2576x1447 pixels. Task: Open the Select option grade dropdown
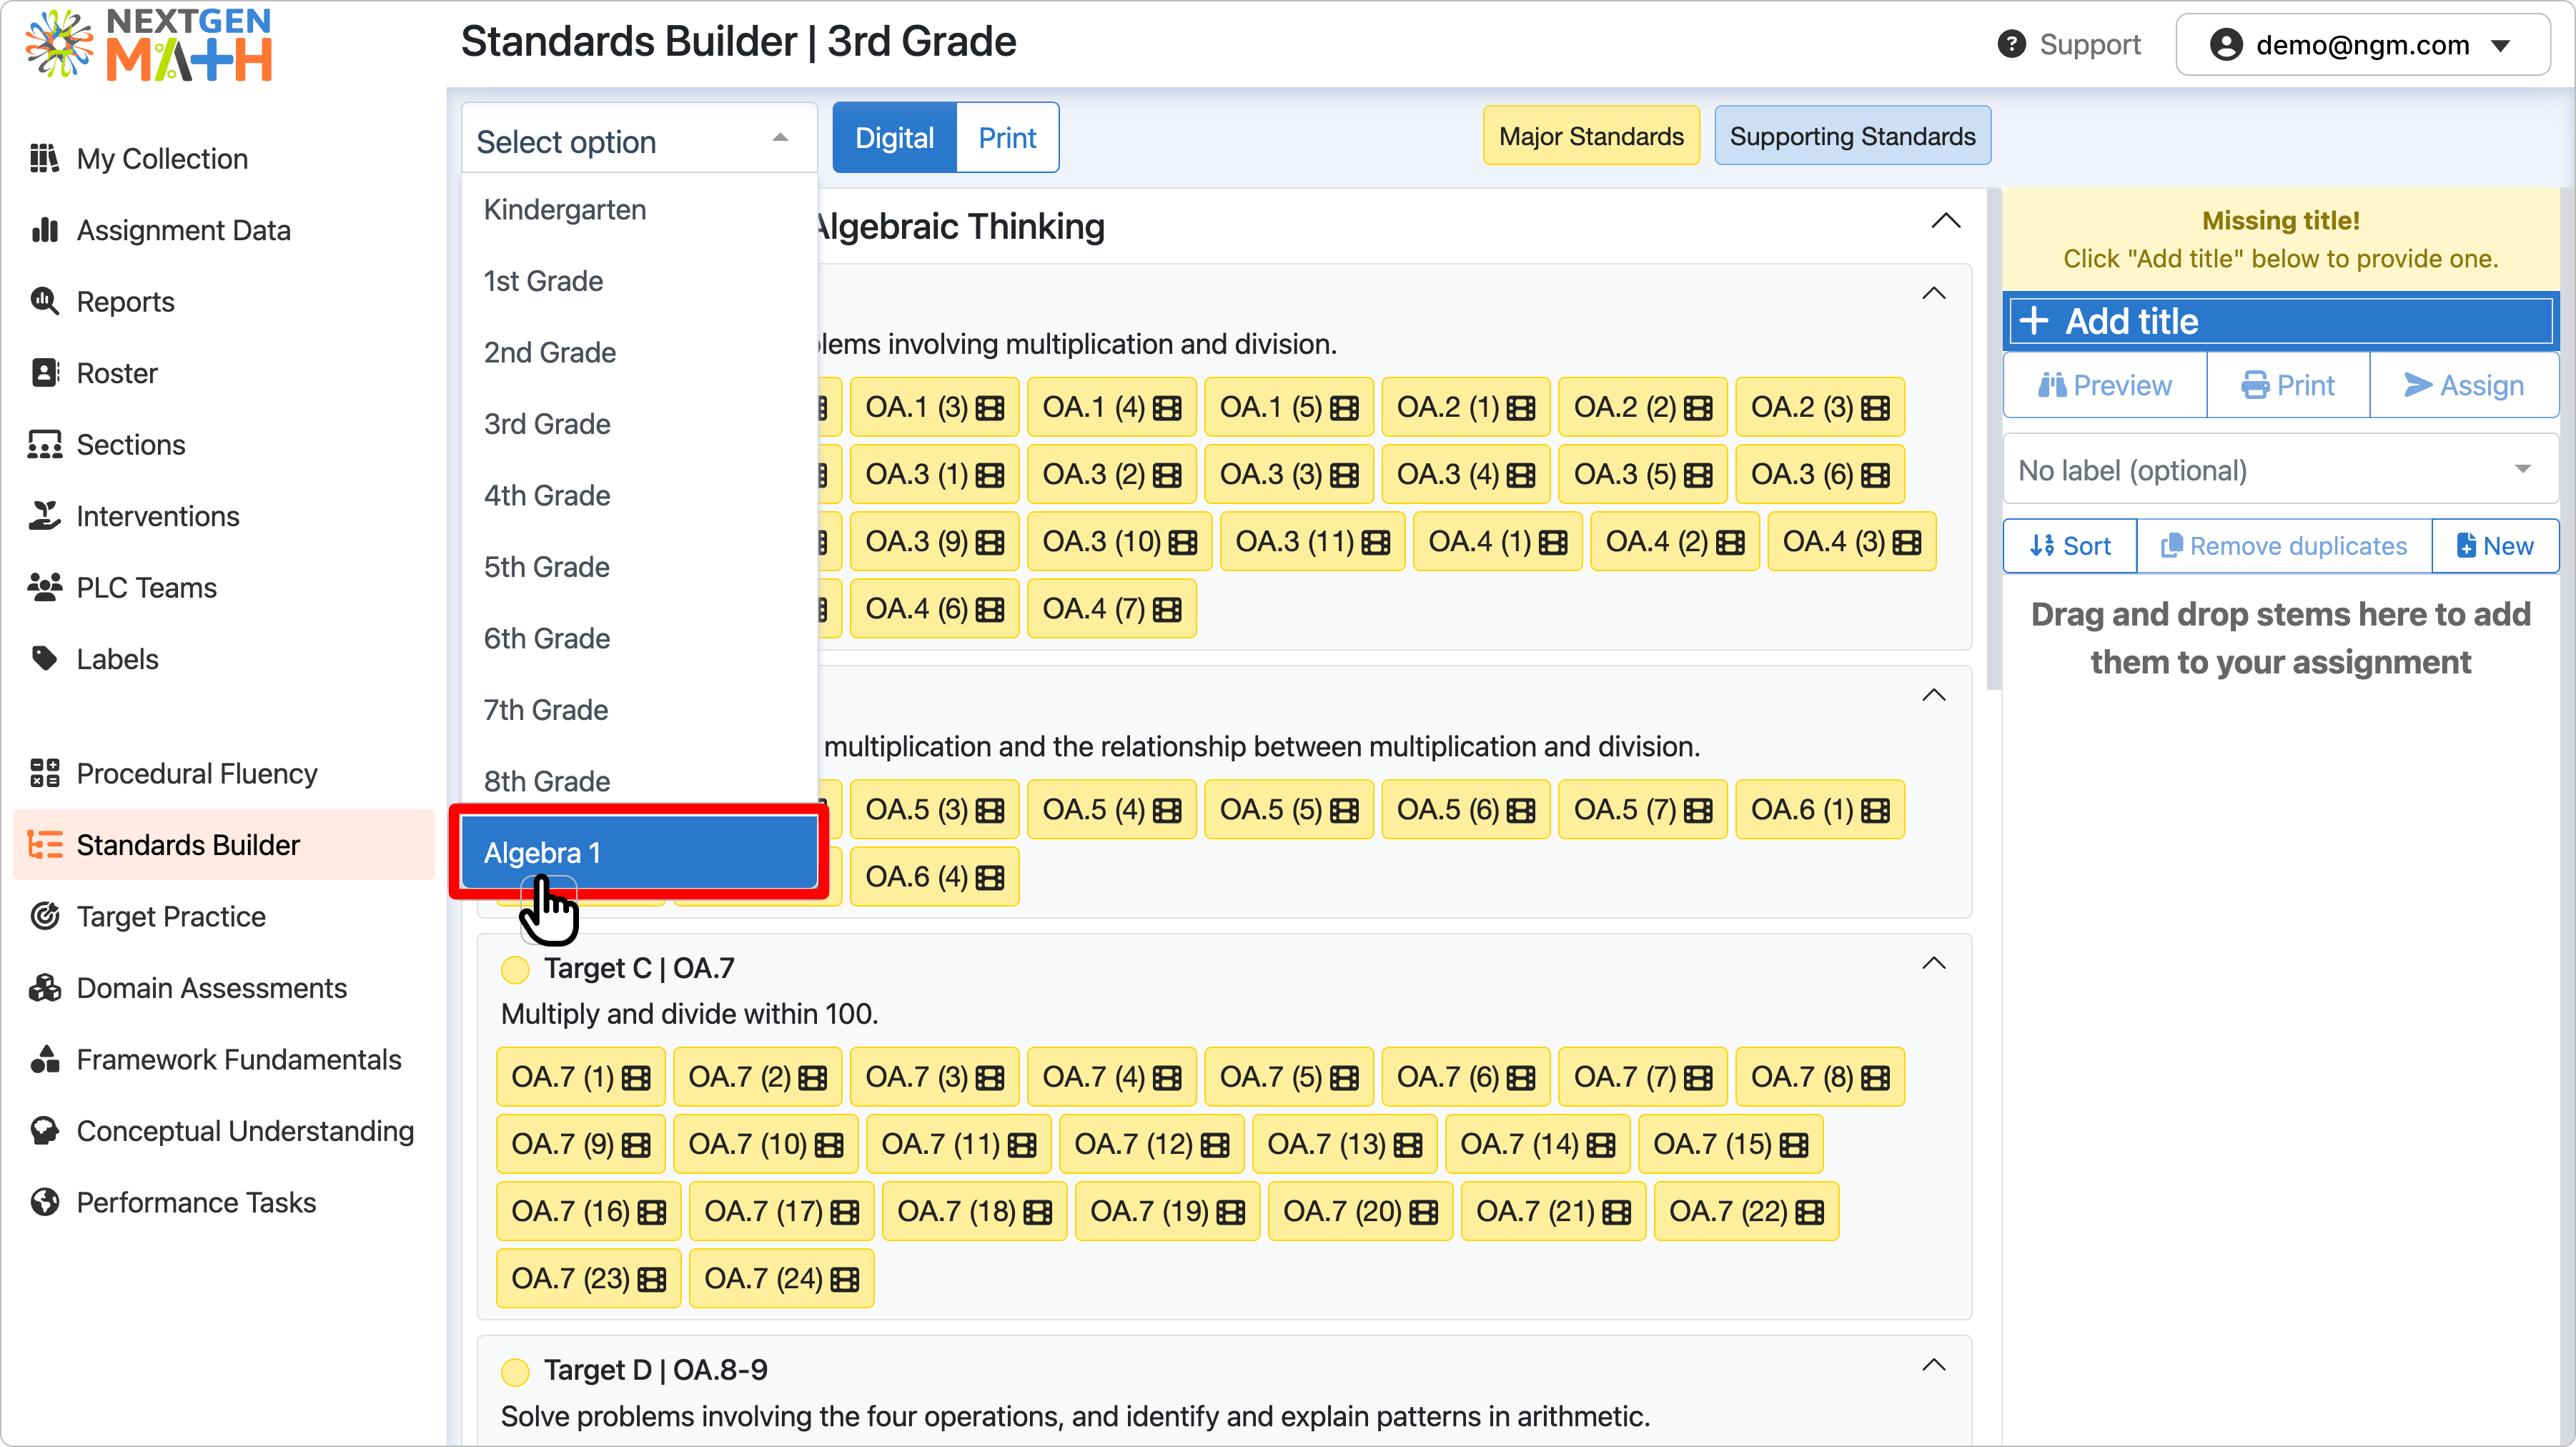pyautogui.click(x=639, y=139)
